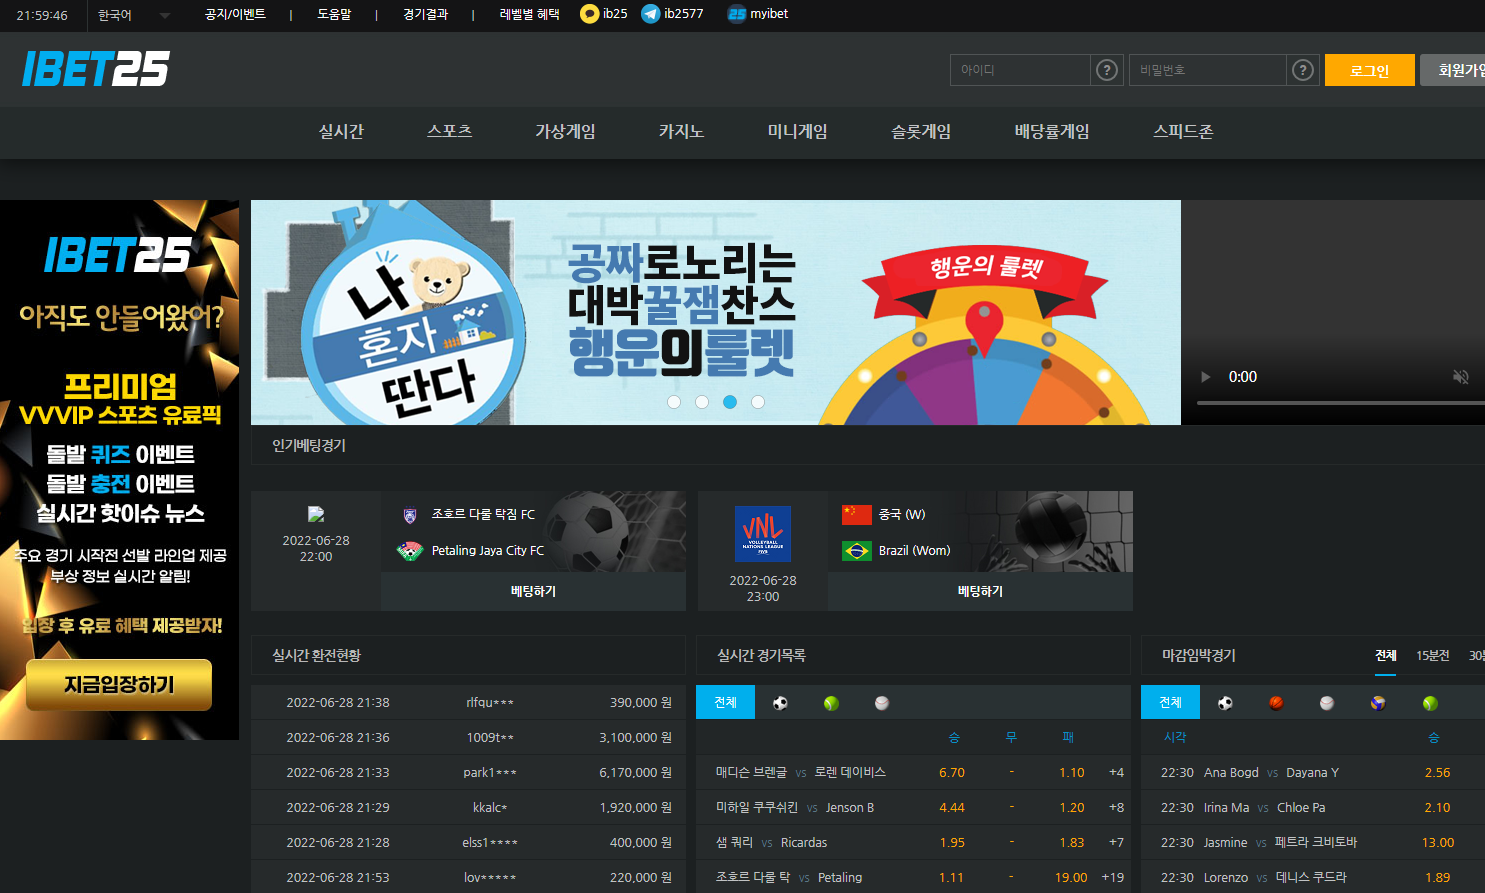The height and width of the screenshot is (893, 1485).
Task: Click 베팅하기 under the 조호르 다룰 탁짐 match
Action: [x=533, y=591]
